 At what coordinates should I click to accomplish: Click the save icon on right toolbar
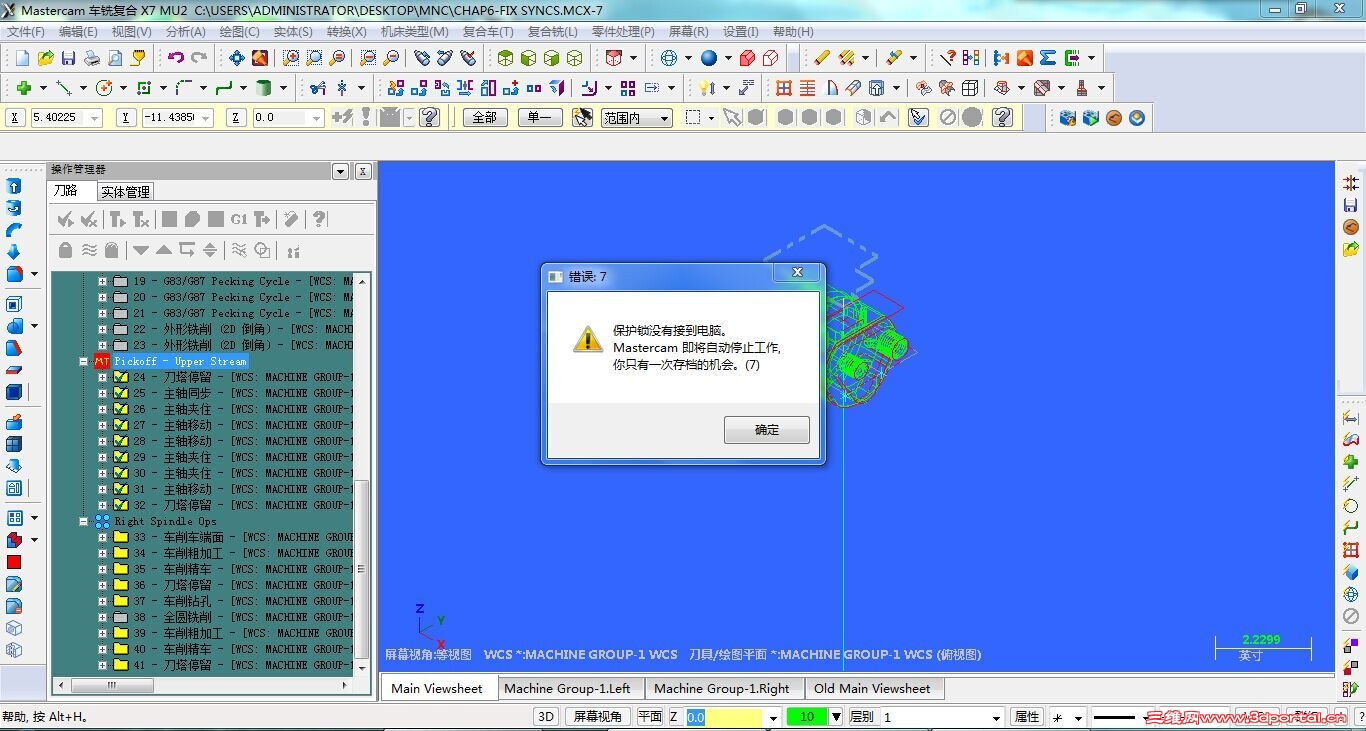pyautogui.click(x=1351, y=205)
